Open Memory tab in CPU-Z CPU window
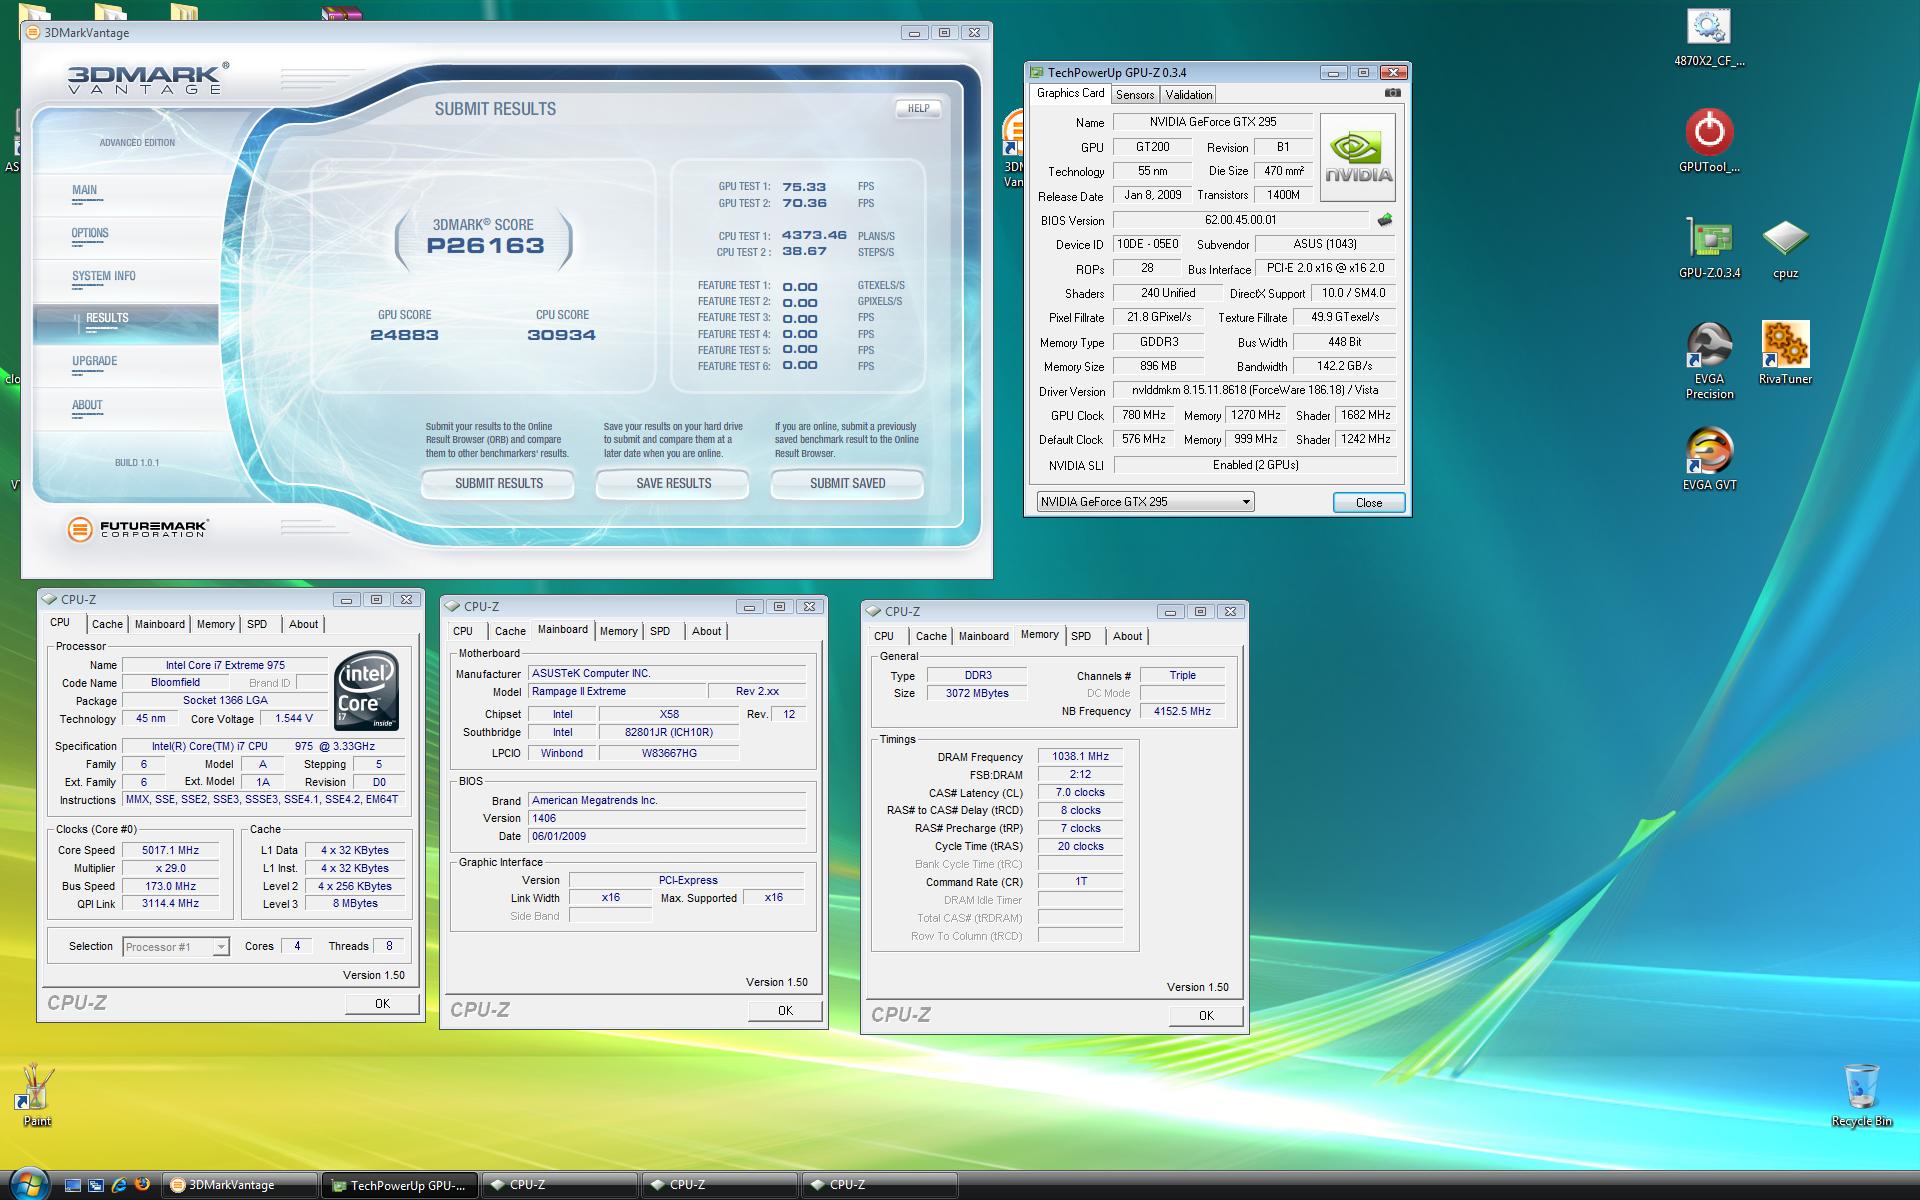Image resolution: width=1920 pixels, height=1200 pixels. tap(215, 624)
